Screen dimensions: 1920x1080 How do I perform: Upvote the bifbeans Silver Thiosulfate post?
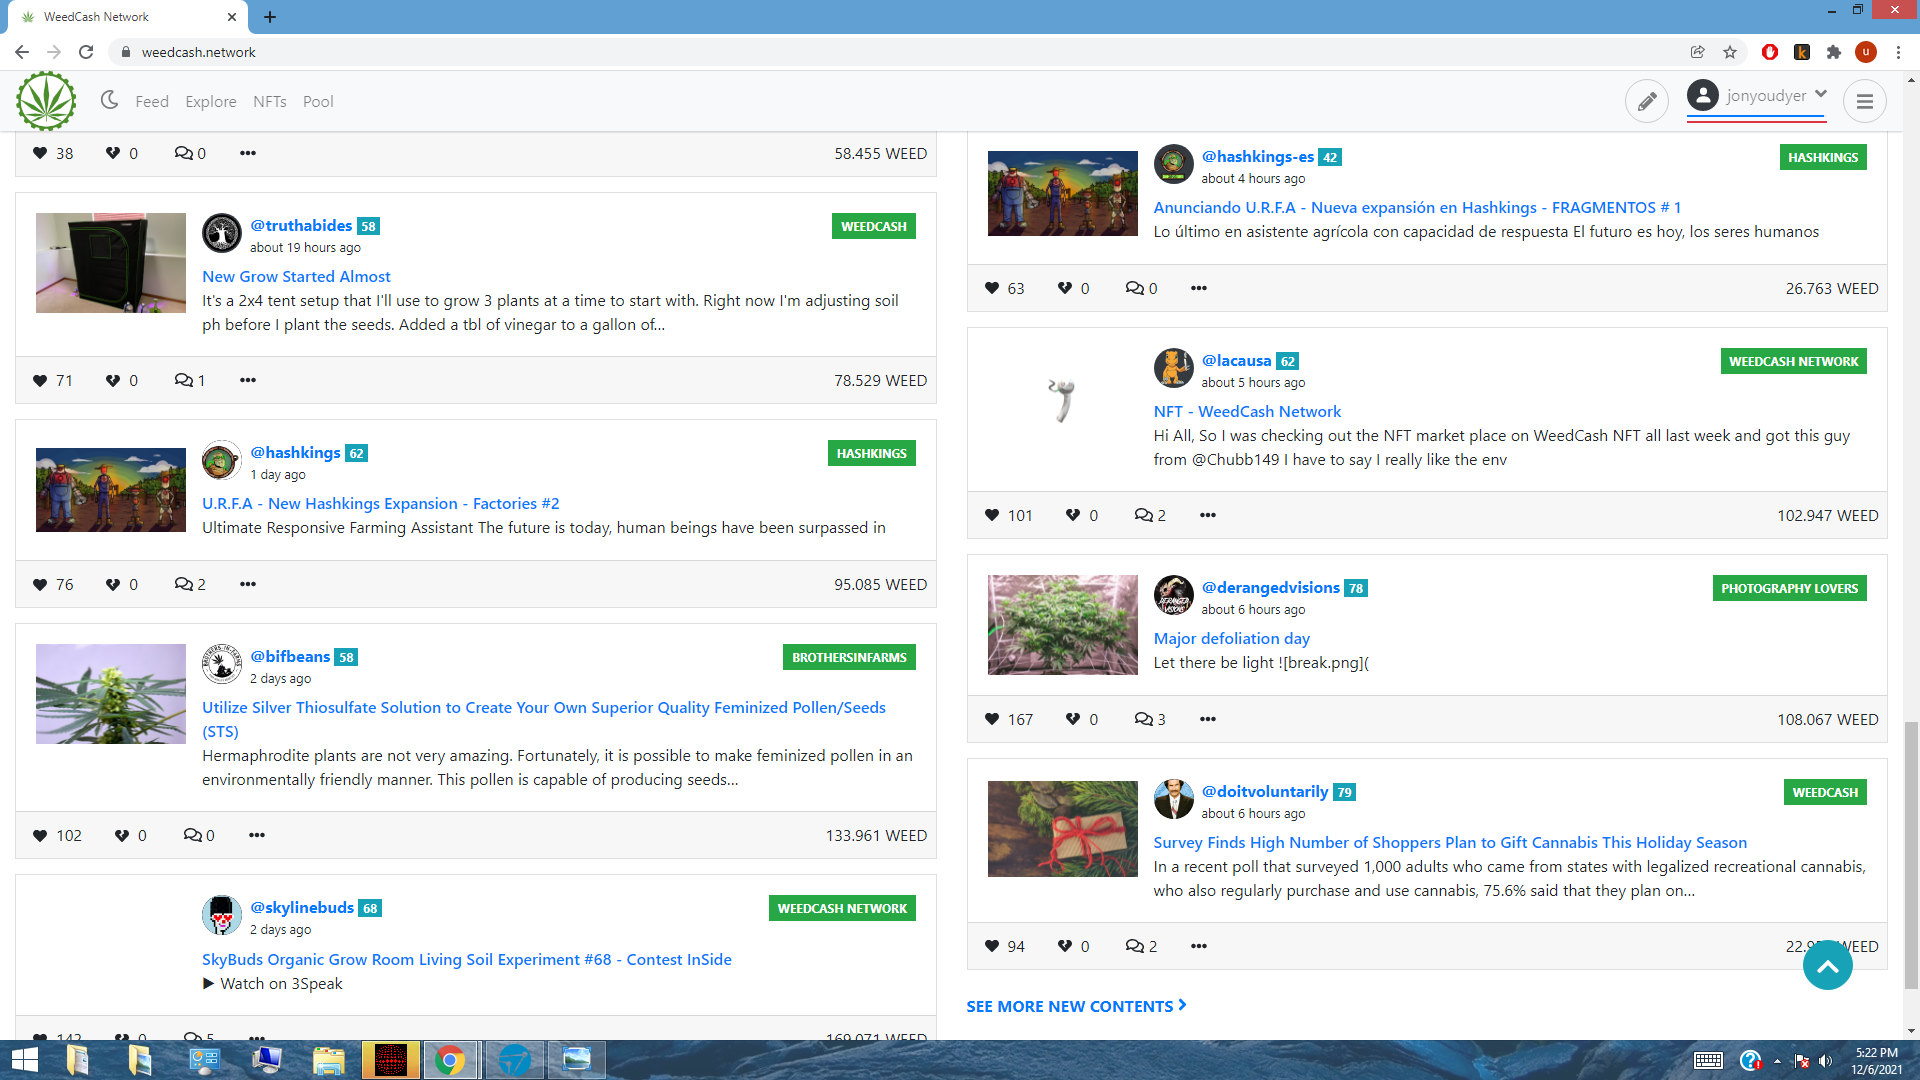point(40,835)
